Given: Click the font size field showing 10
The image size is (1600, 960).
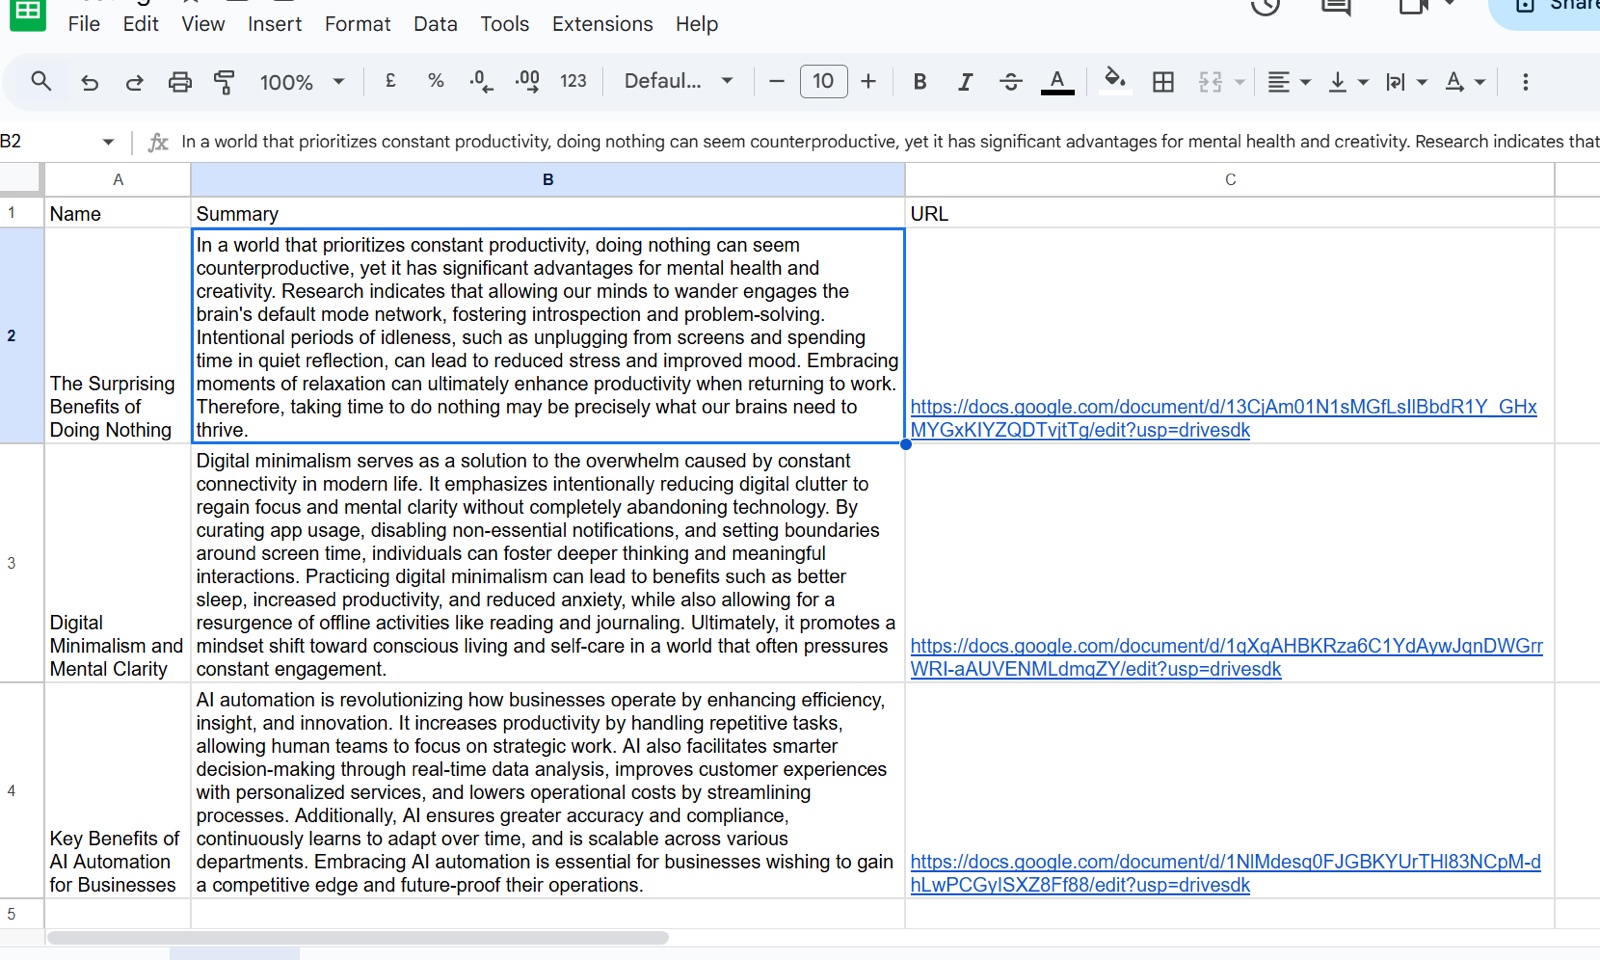Looking at the screenshot, I should (823, 81).
